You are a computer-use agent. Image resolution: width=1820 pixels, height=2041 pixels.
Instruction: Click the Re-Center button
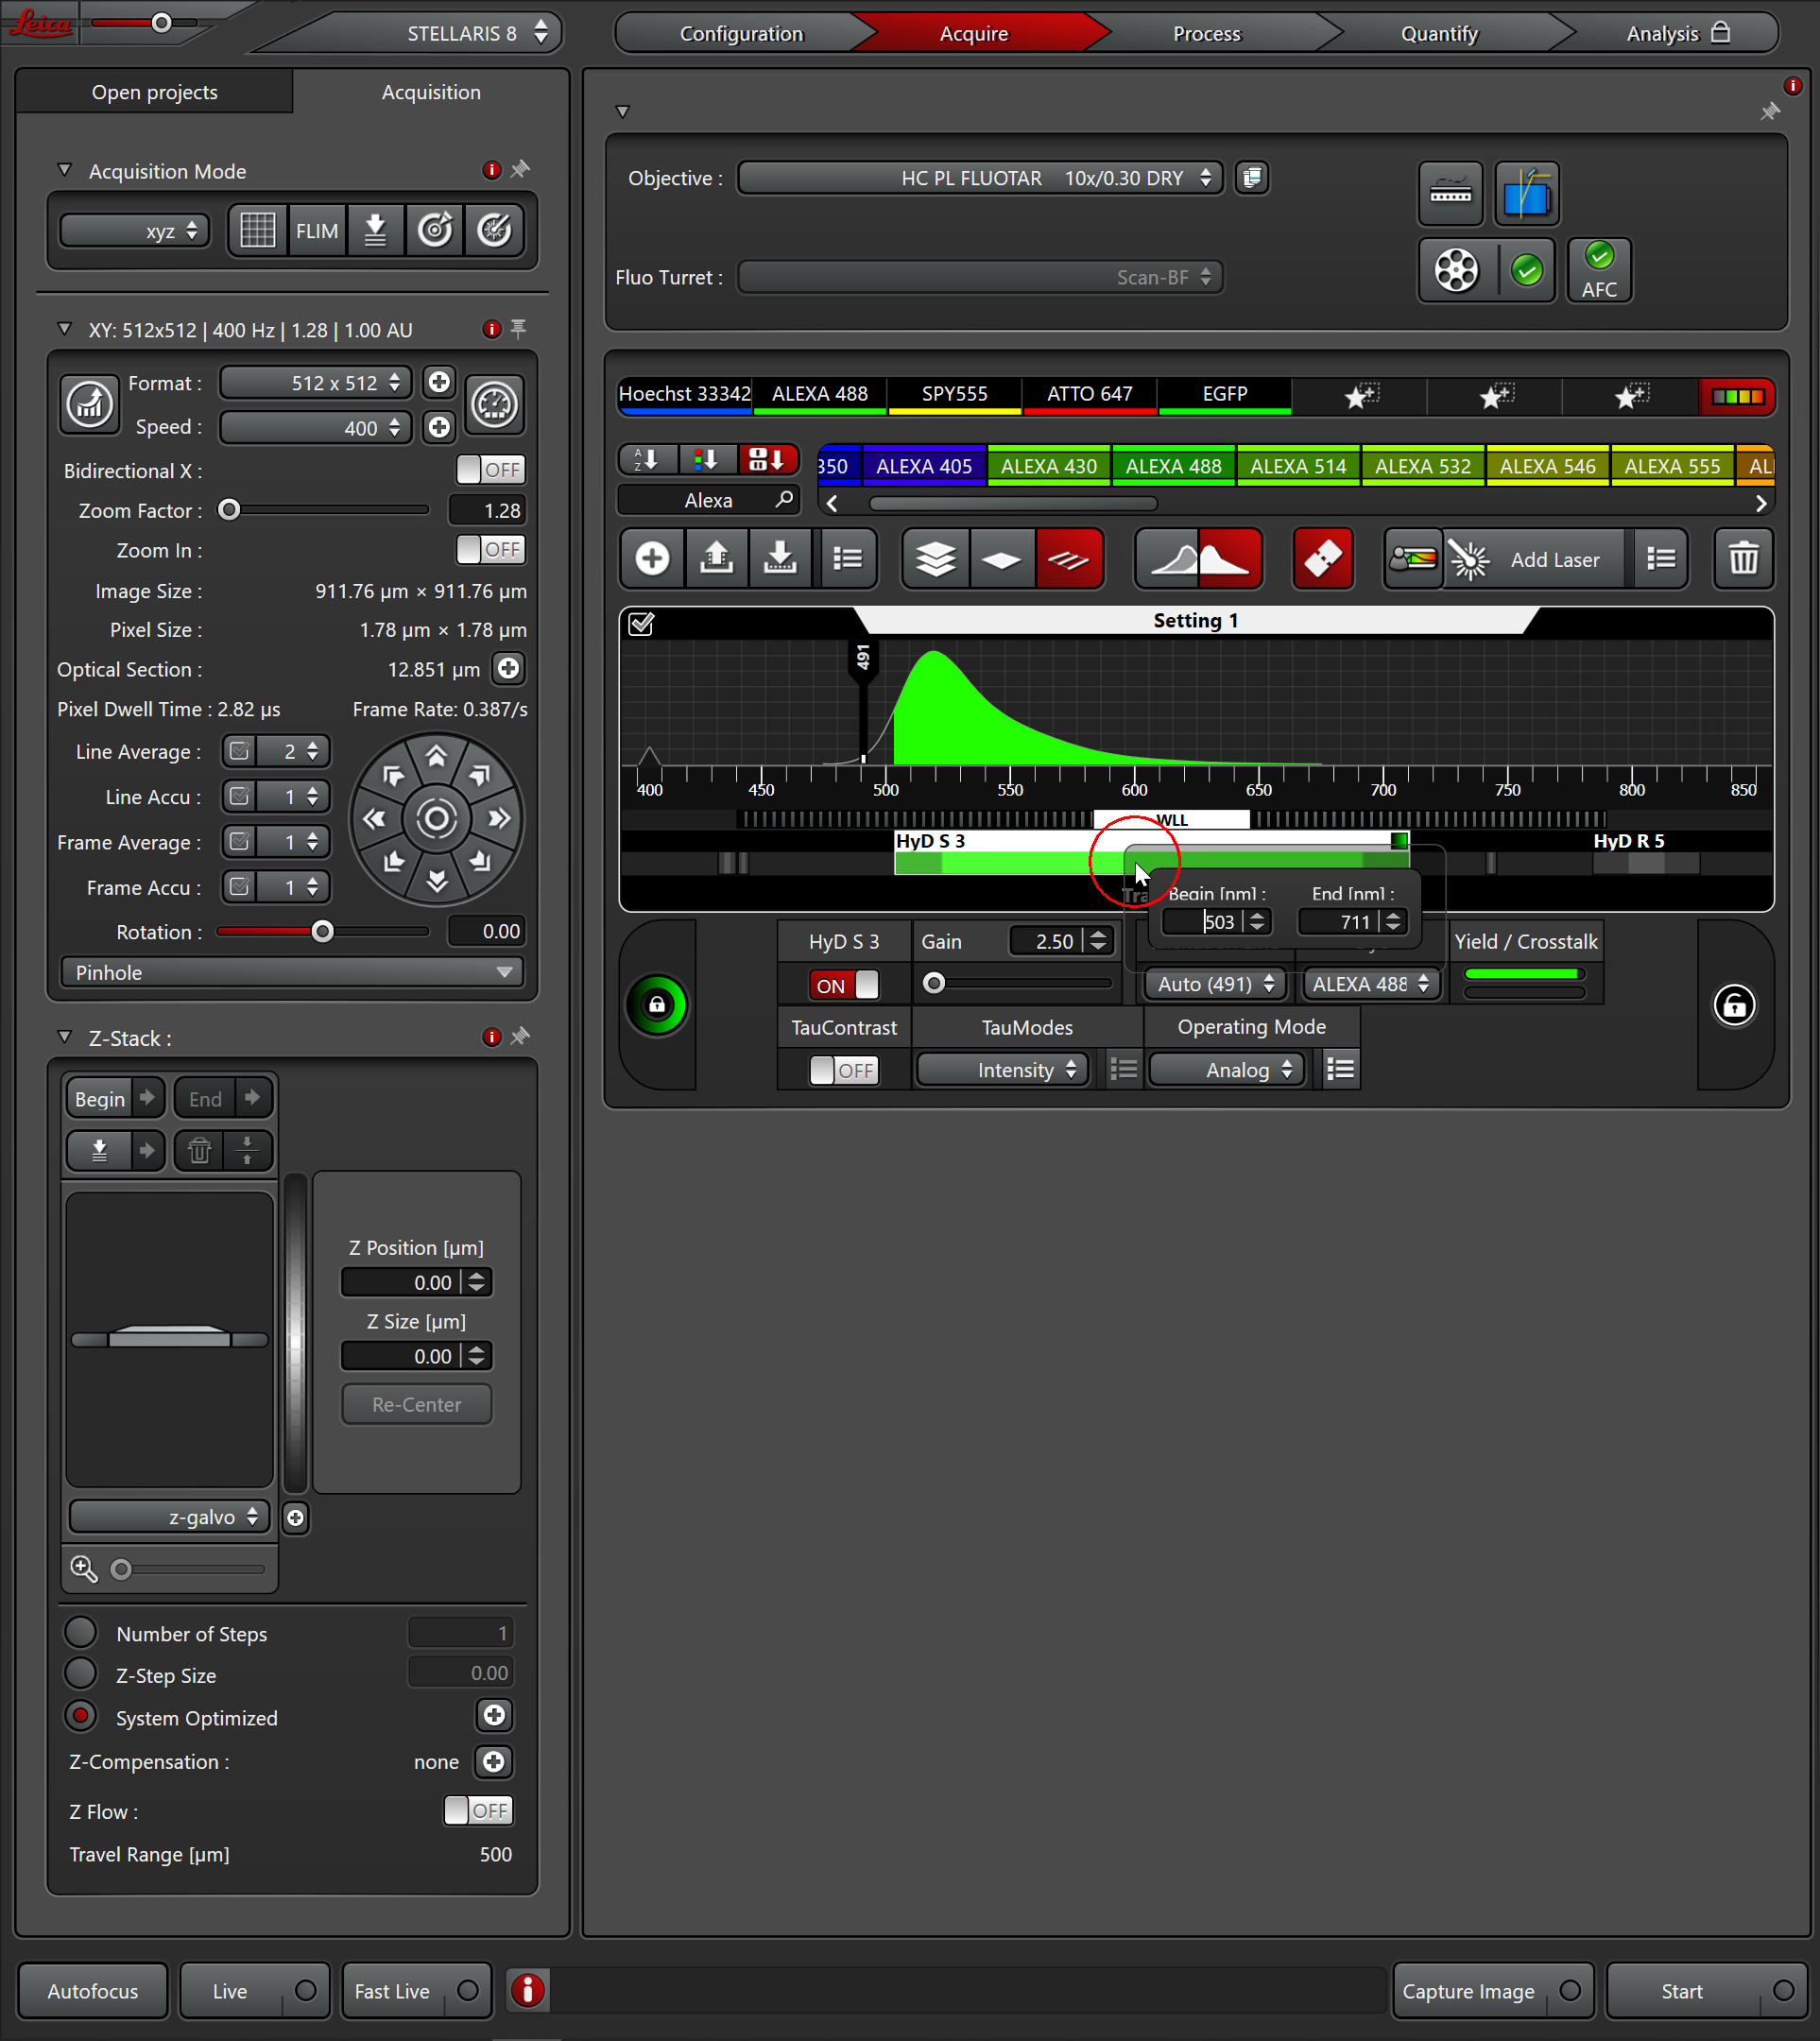[416, 1404]
